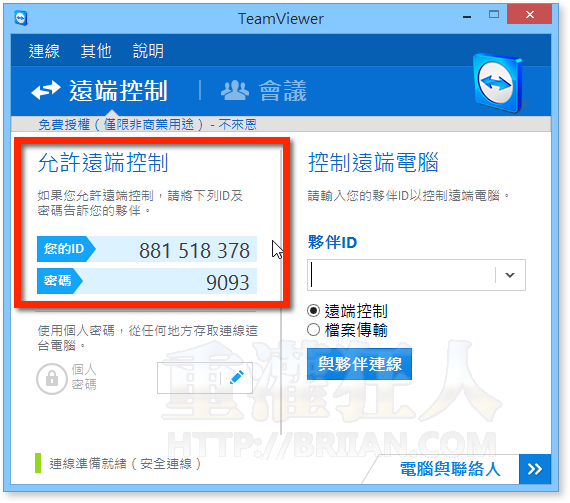Click the pencil edit icon for personal password
The height and width of the screenshot is (503, 570).
[x=237, y=378]
